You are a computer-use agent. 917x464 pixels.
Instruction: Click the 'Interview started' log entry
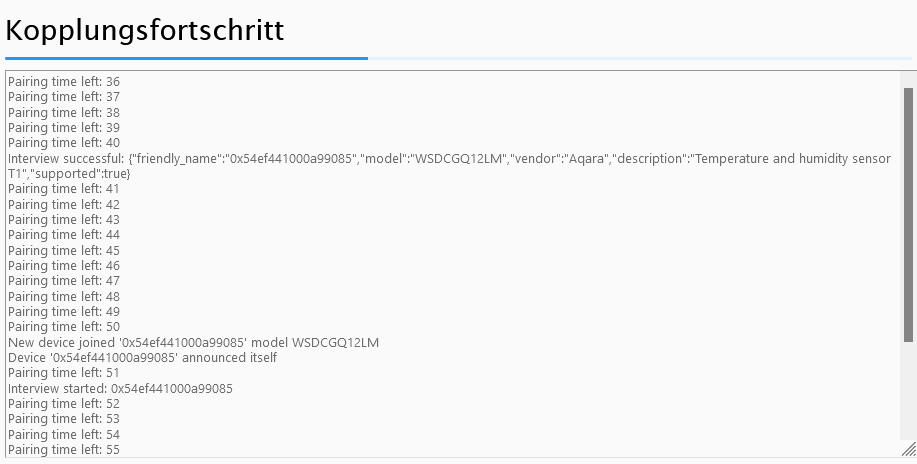[x=120, y=389]
